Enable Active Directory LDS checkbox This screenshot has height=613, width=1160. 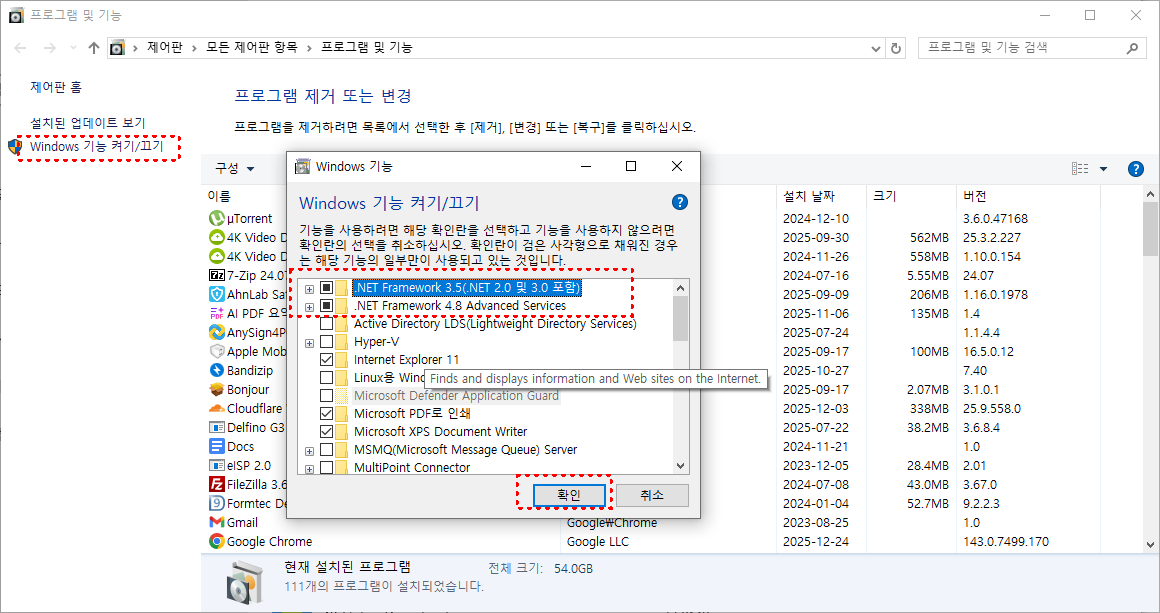click(326, 324)
